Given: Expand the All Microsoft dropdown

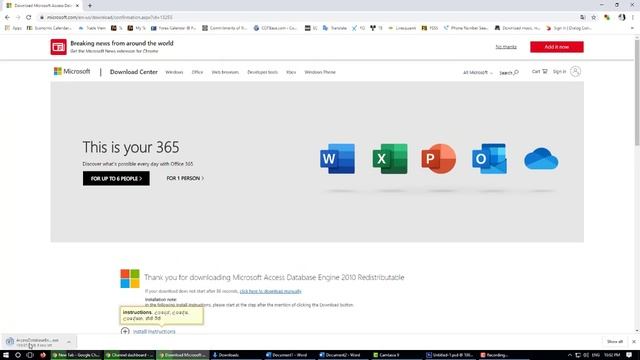Looking at the screenshot, I should click(478, 72).
